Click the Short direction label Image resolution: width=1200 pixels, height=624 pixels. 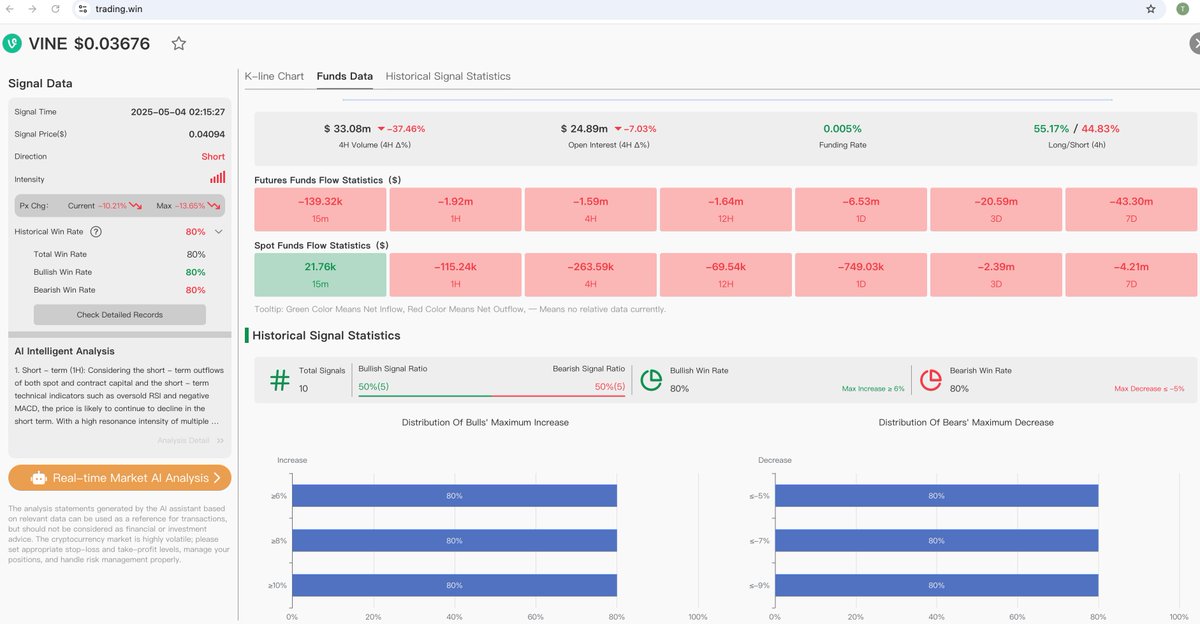(x=213, y=156)
